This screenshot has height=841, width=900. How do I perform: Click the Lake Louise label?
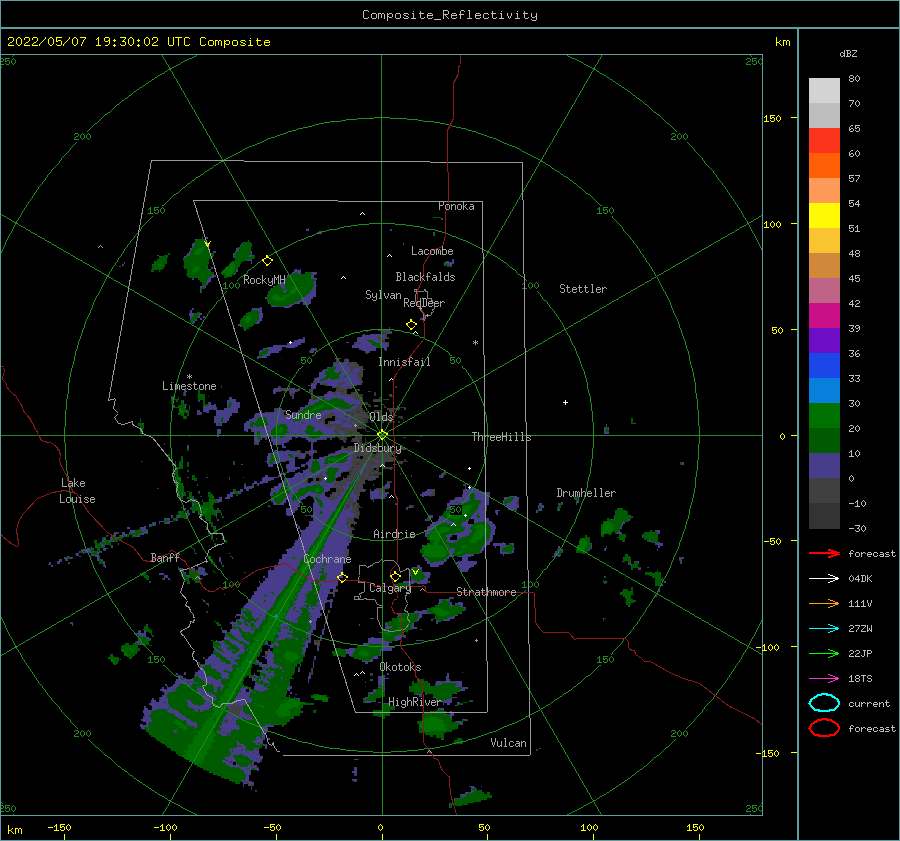point(77,491)
